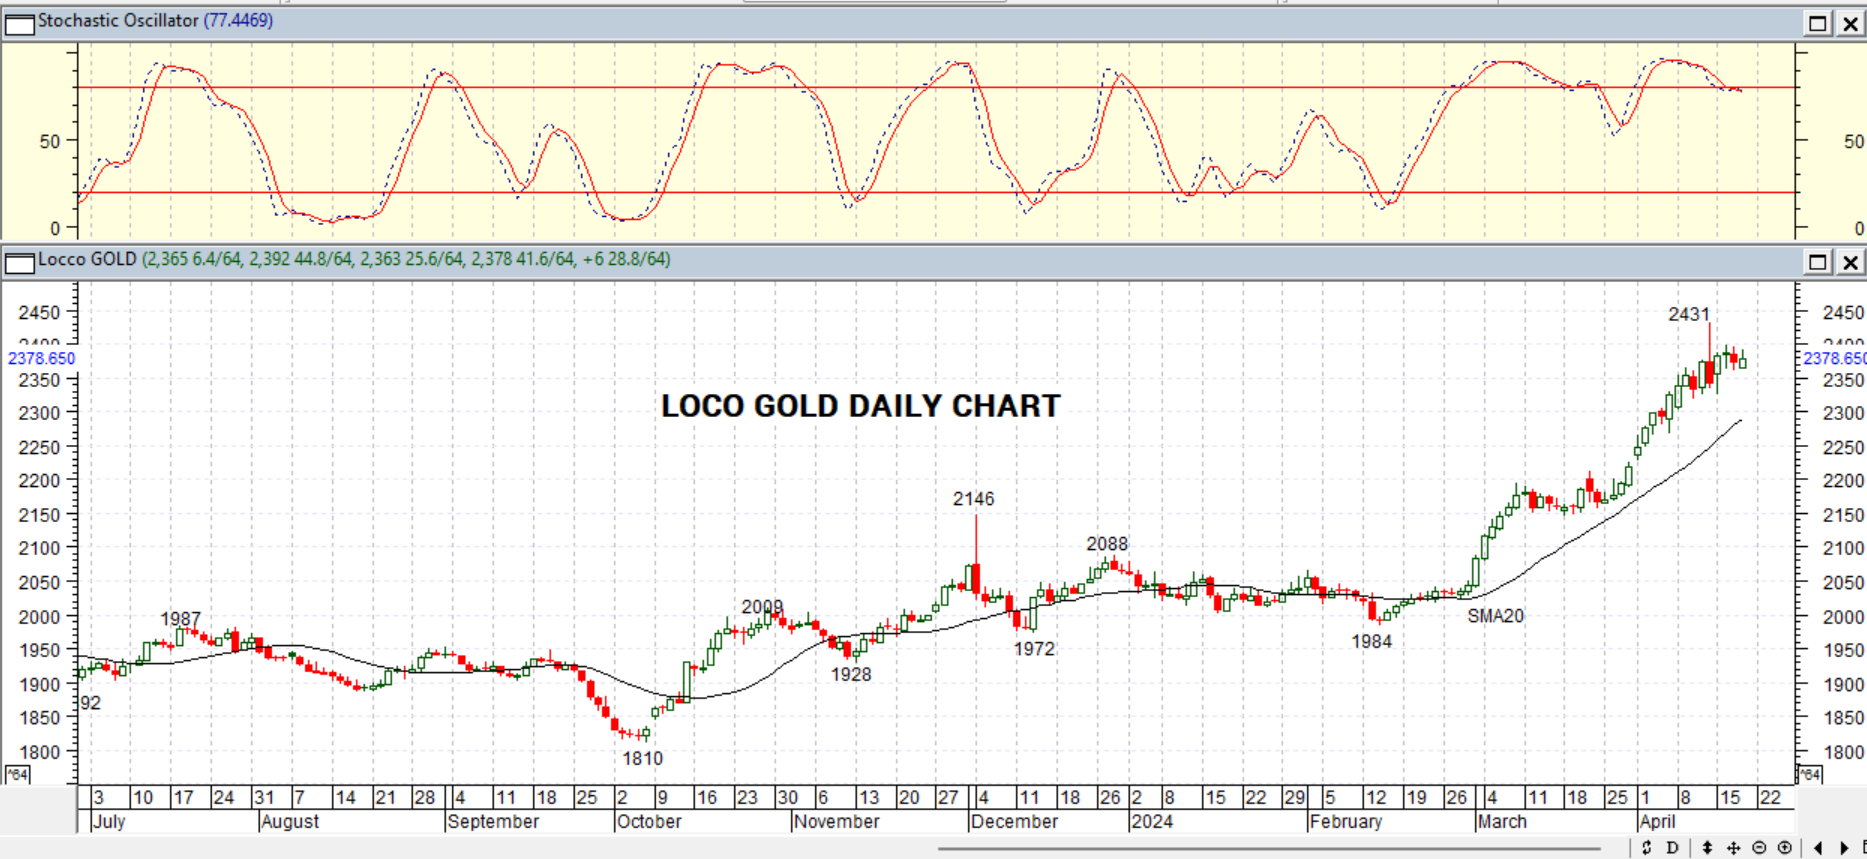Click the 50 level on oscillator left axis
Viewport: 1867px width, 859px height.
(x=50, y=141)
